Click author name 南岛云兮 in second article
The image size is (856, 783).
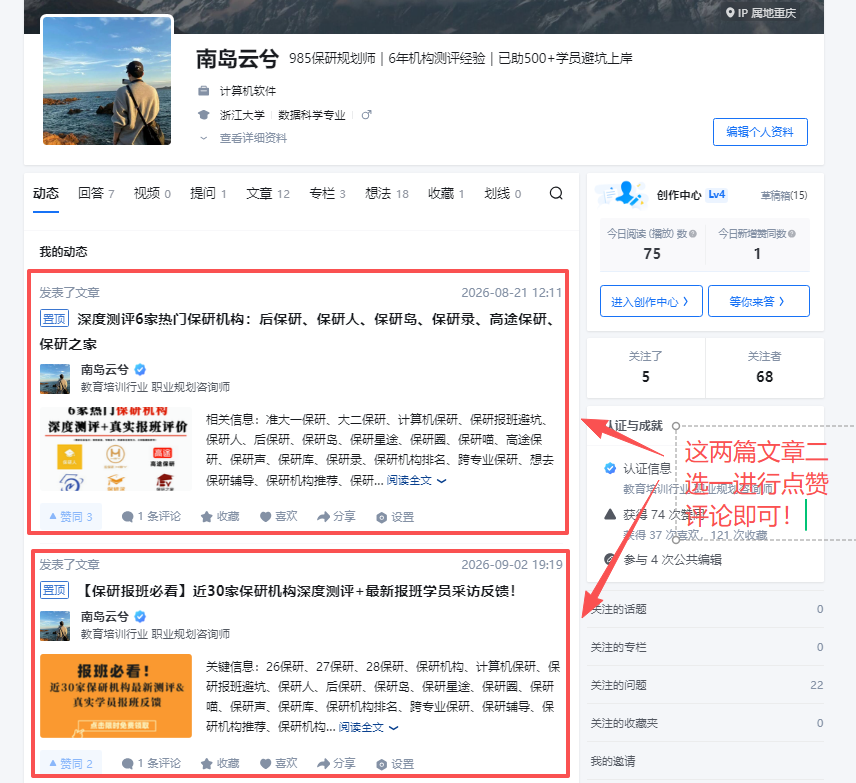(105, 616)
